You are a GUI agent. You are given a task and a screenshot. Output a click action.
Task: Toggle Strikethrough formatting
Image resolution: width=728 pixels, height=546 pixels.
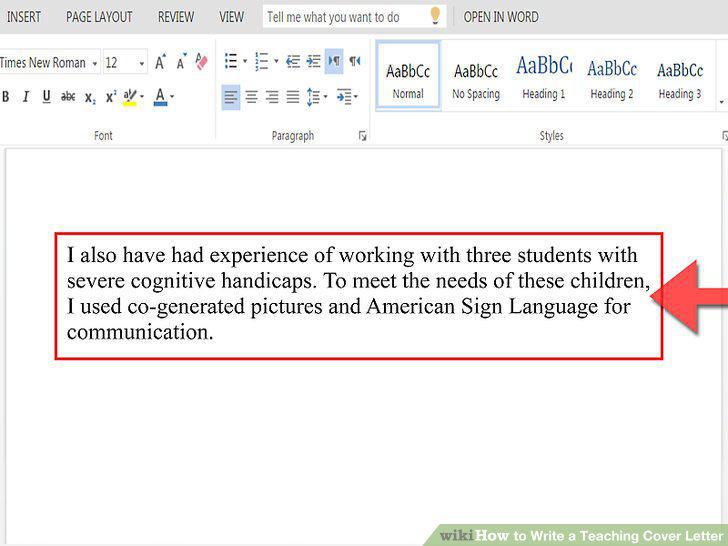click(x=68, y=97)
